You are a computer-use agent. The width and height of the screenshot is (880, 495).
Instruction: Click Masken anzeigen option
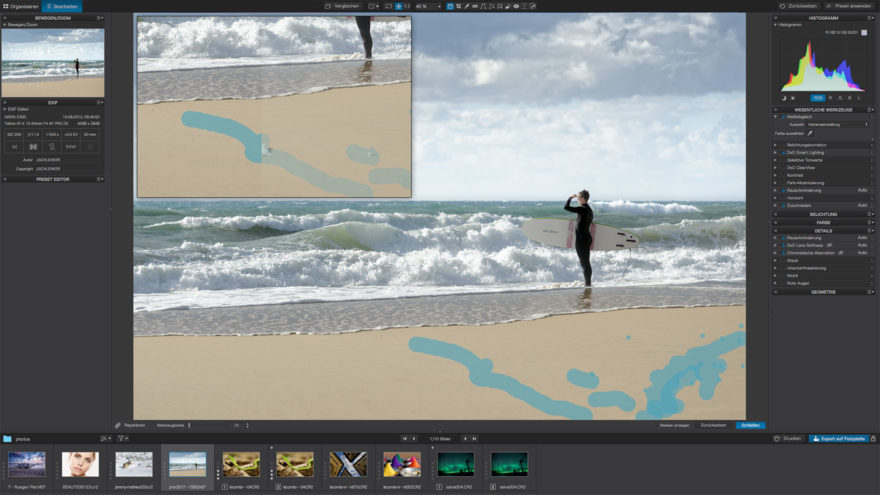pos(672,425)
